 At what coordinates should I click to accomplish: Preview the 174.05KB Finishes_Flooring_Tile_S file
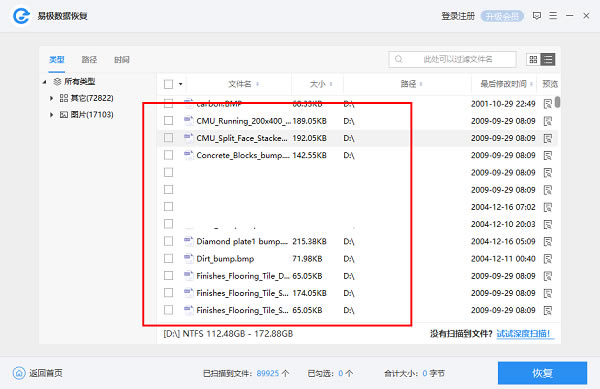[x=548, y=293]
